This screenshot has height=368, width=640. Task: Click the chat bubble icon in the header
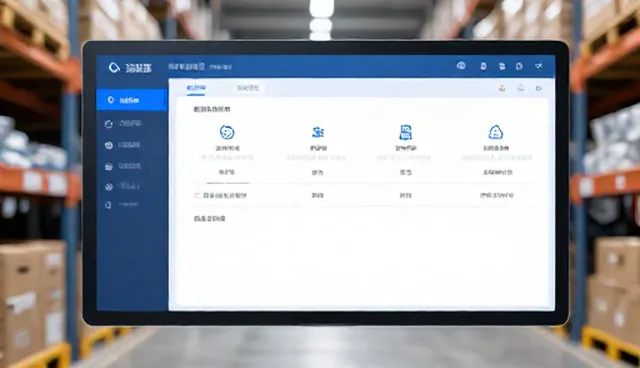(x=519, y=66)
